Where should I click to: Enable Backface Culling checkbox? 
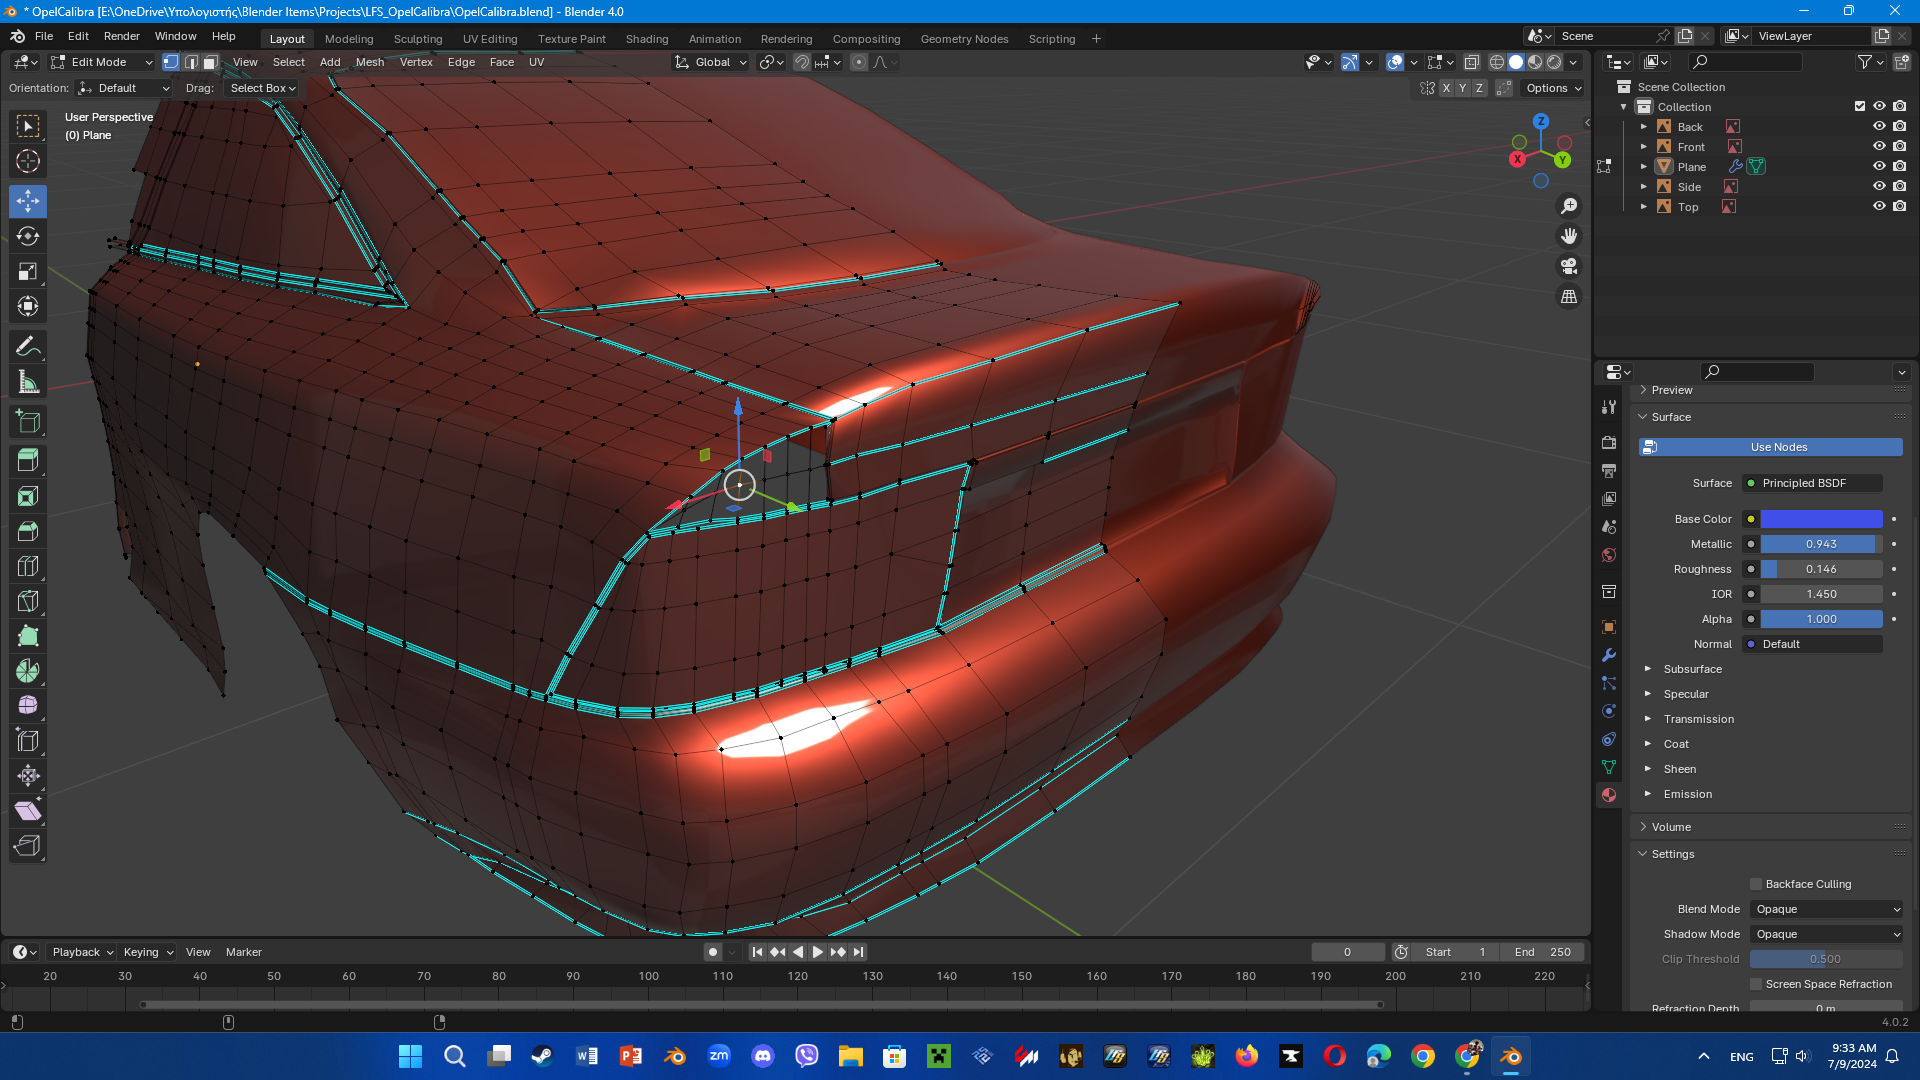point(1756,884)
